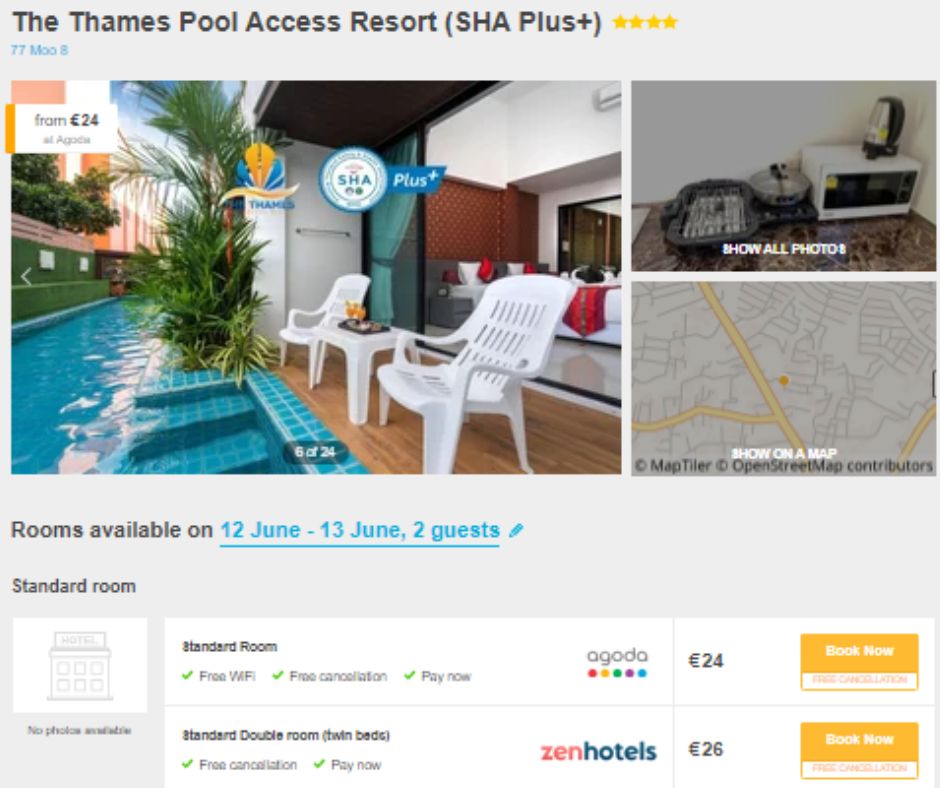
Task: Show the hotel on a map
Action: (783, 378)
